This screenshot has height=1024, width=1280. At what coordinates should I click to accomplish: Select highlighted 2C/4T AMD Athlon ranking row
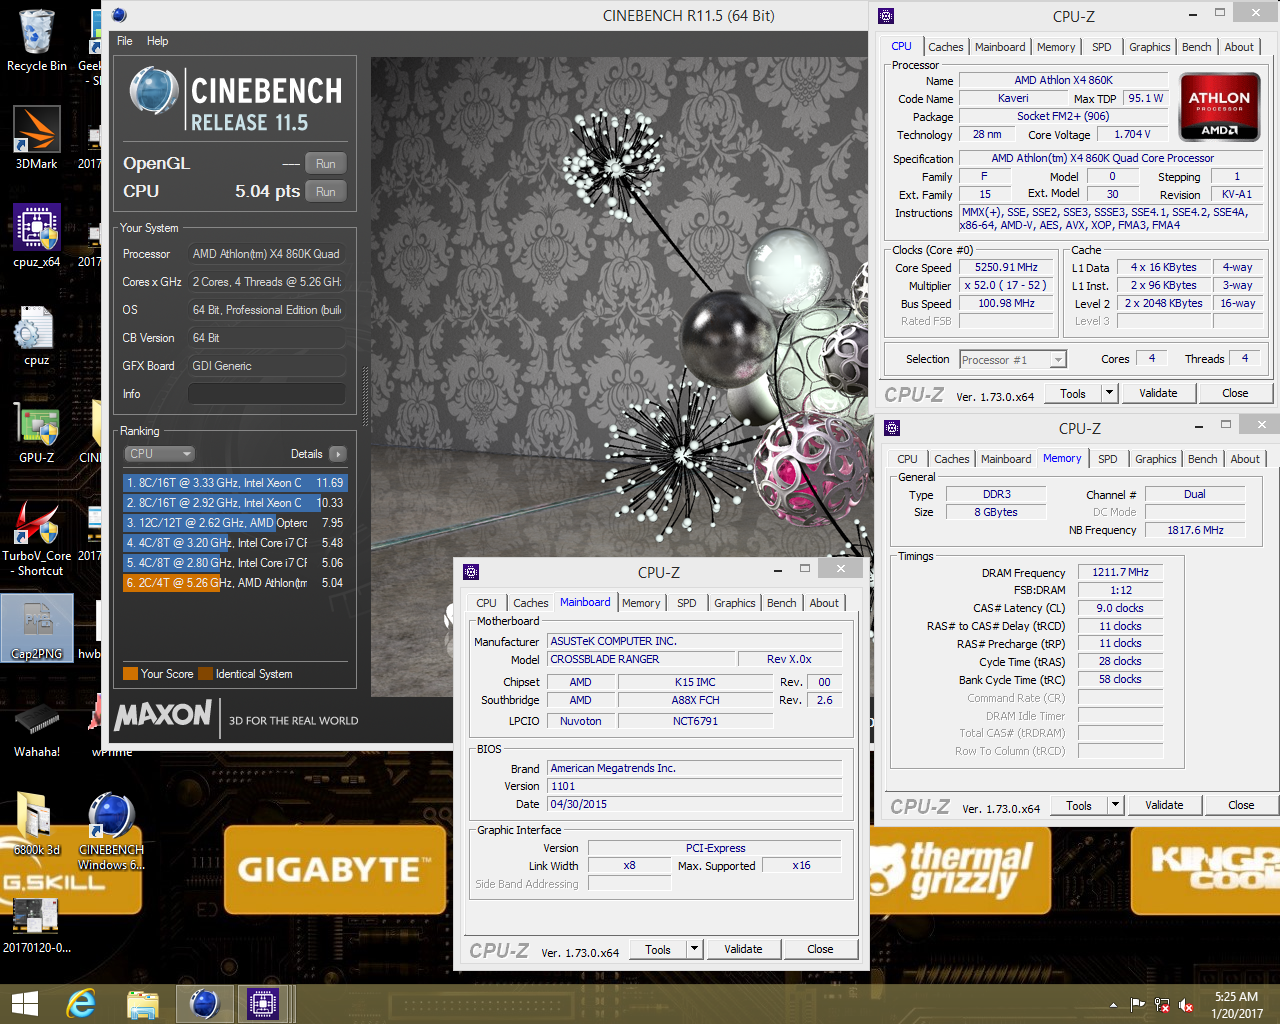click(x=235, y=583)
